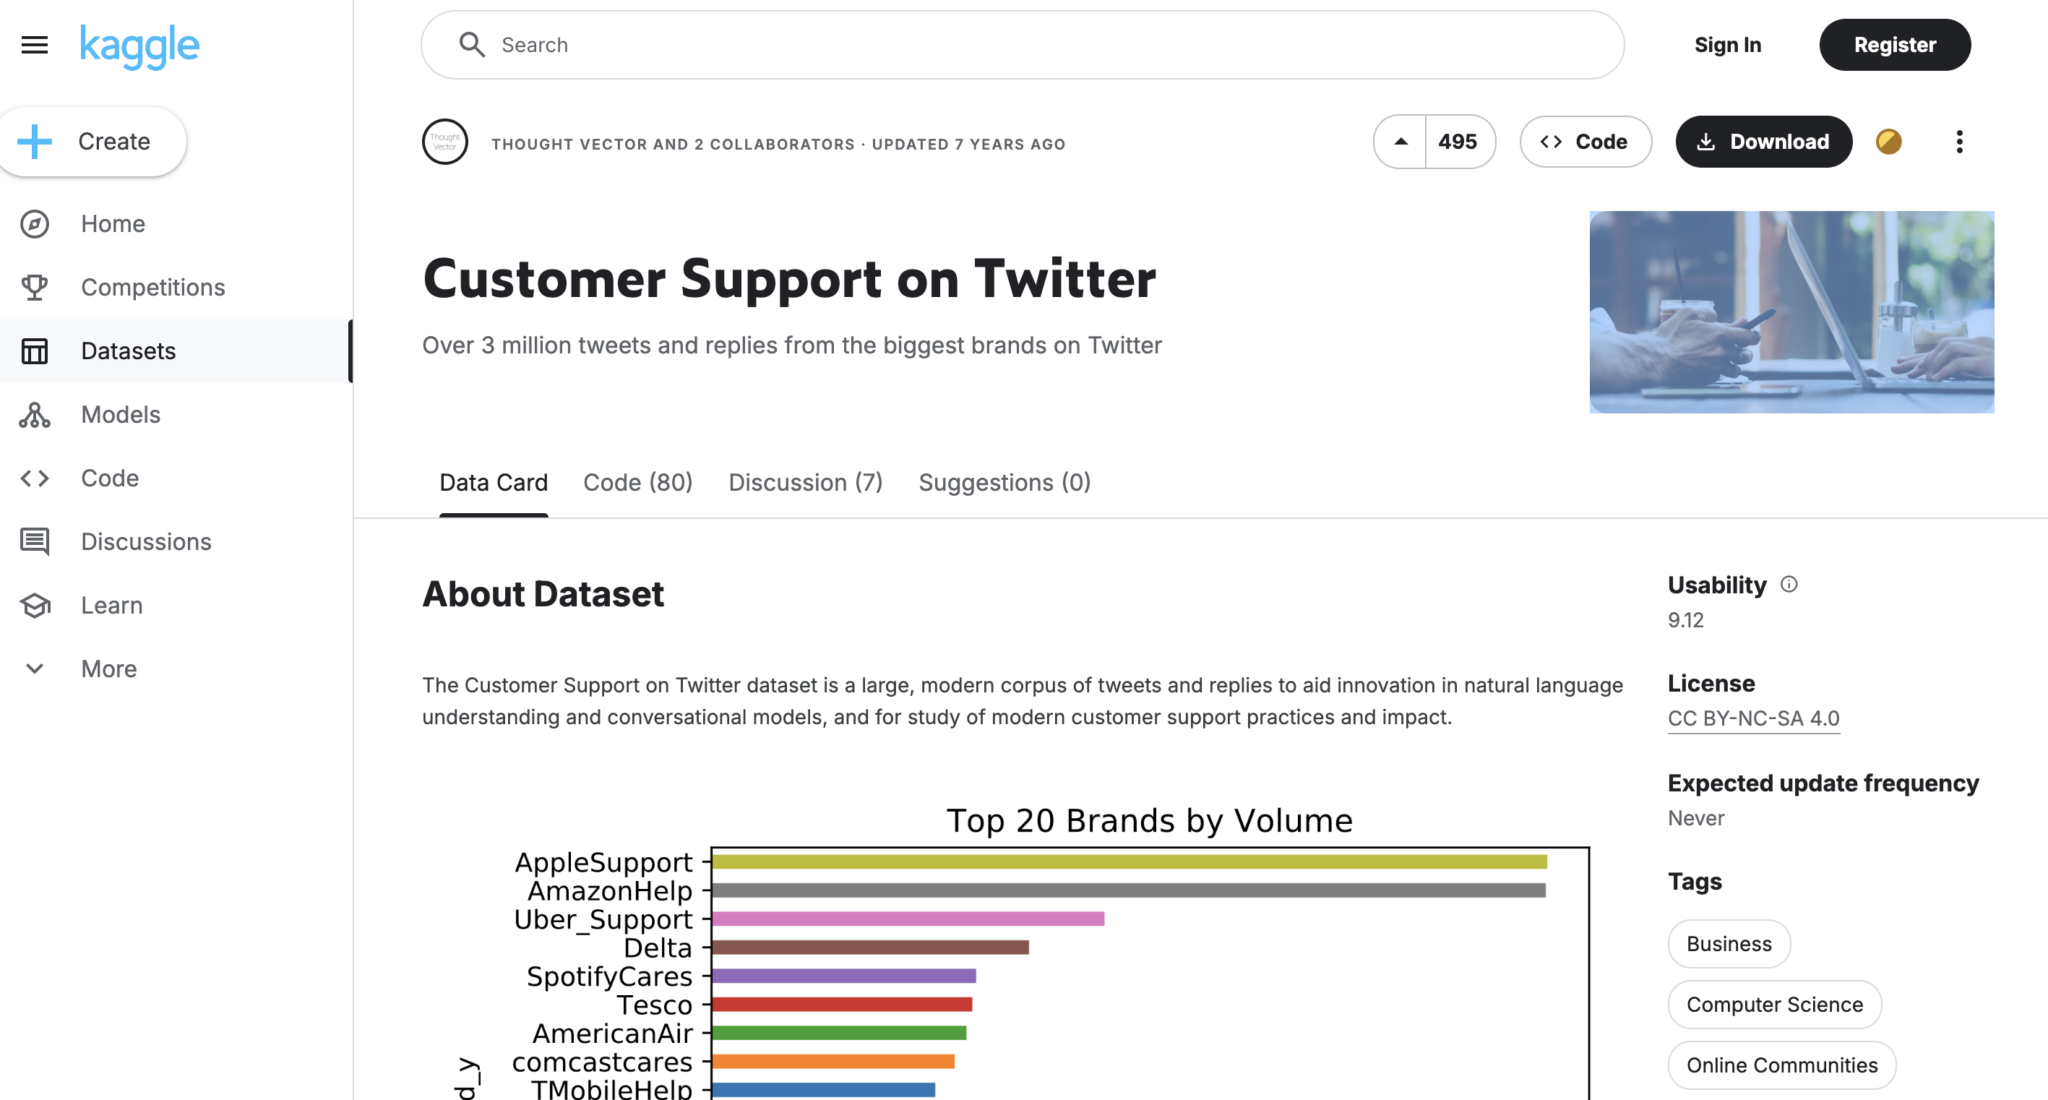Click the Home compass icon
Screen dimensions: 2048x1100
click(x=35, y=224)
